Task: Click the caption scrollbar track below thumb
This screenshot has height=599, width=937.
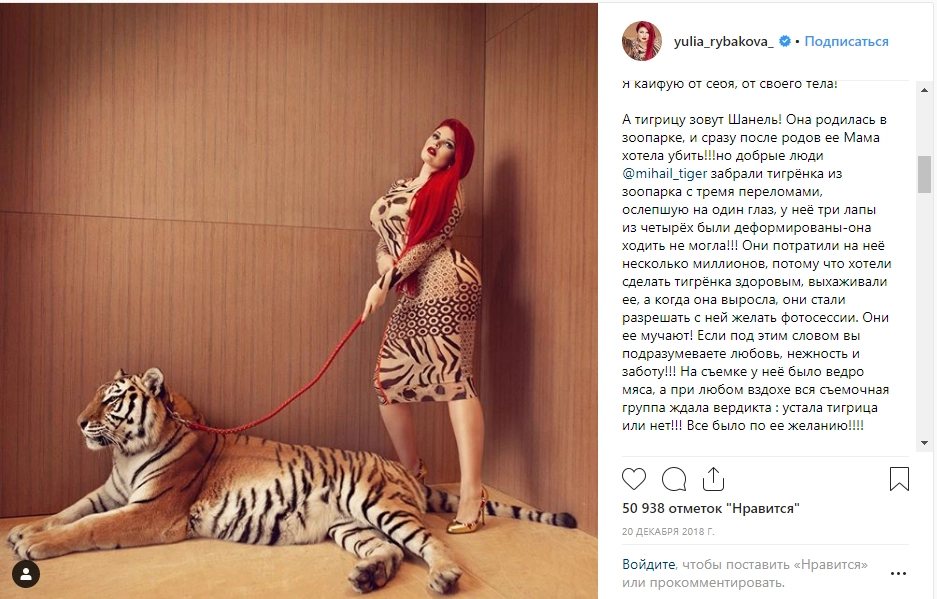Action: pyautogui.click(x=924, y=314)
